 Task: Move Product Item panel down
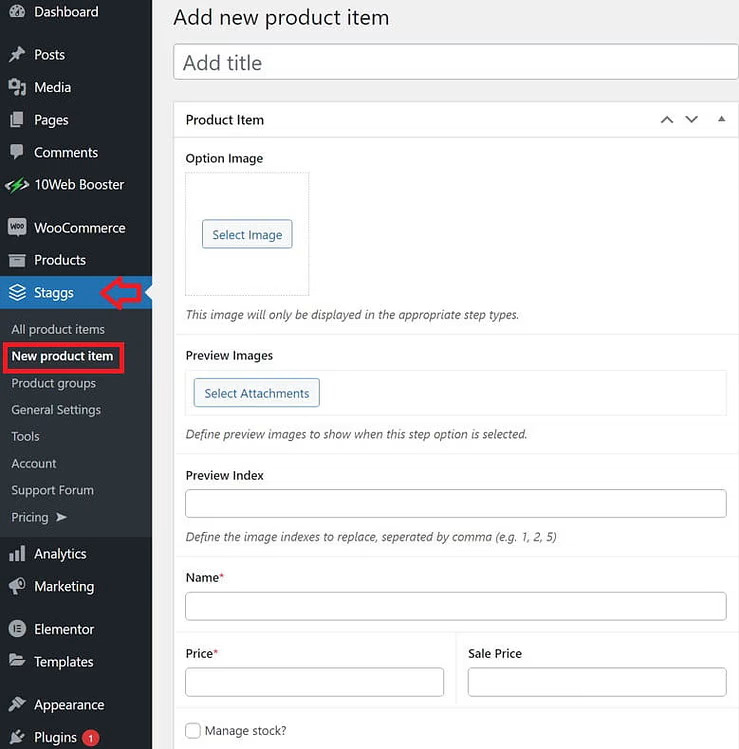[x=691, y=119]
